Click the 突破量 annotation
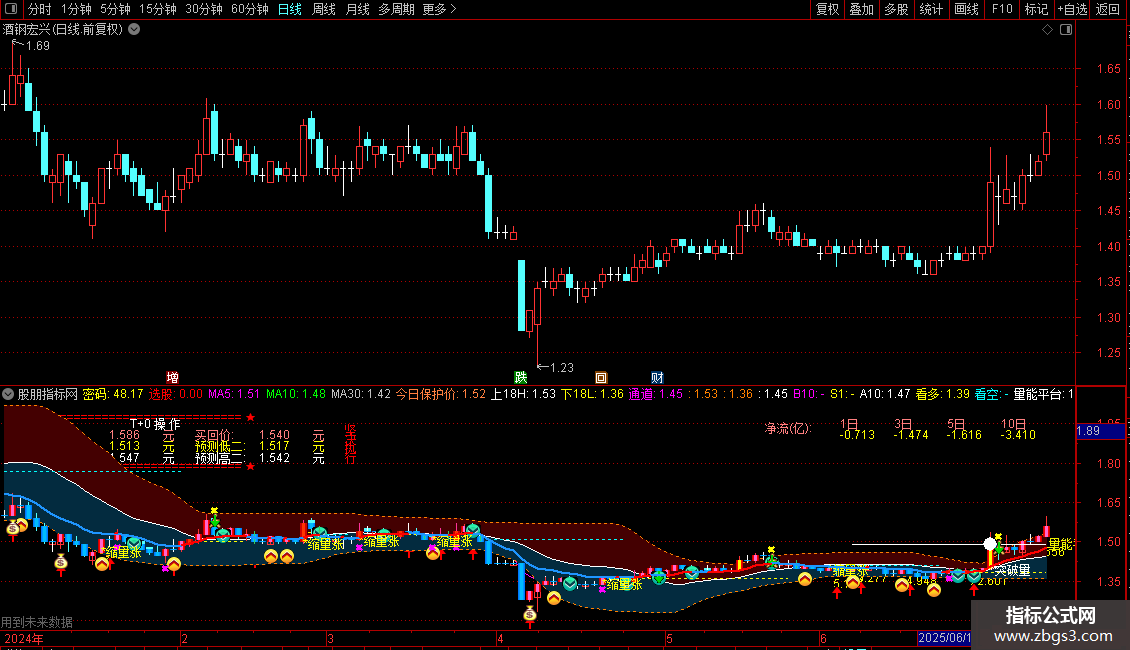The image size is (1130, 650). (x=1013, y=571)
